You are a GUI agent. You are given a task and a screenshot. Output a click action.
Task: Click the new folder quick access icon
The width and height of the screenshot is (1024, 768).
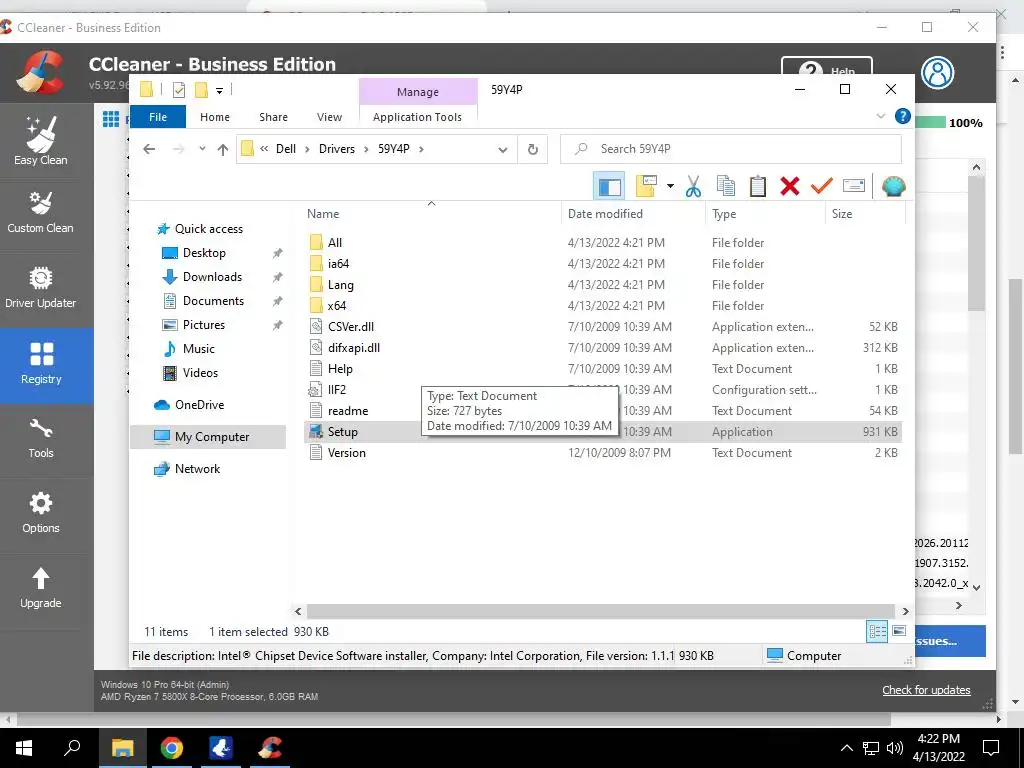click(202, 90)
